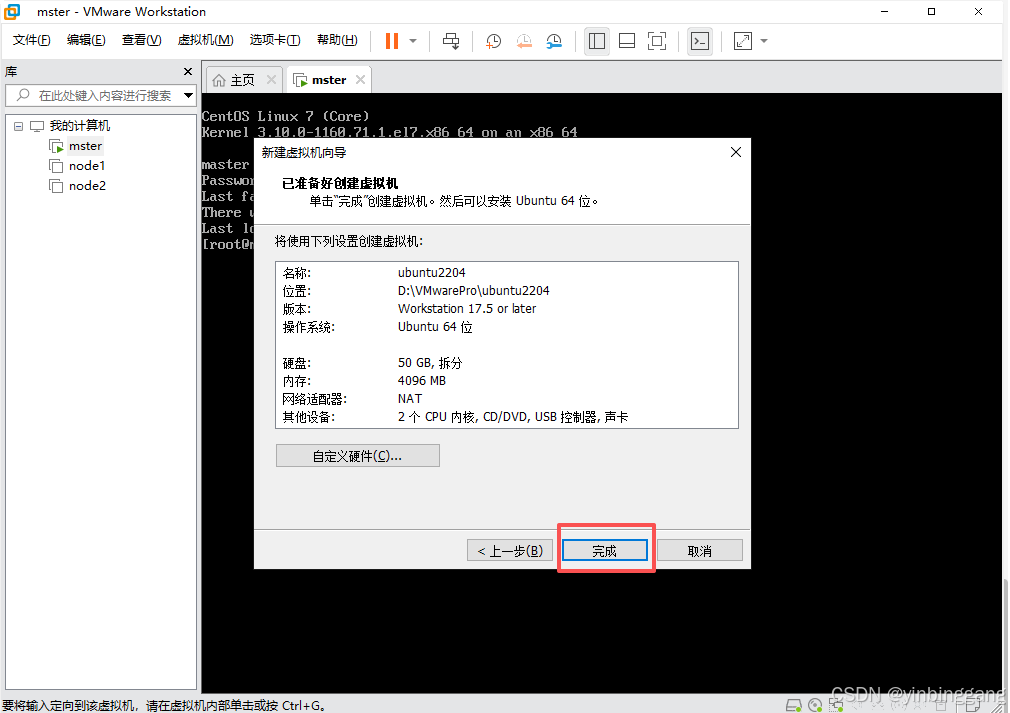Screen dimensions: 1010x713
Task: Close the mster tab
Action: pos(360,80)
